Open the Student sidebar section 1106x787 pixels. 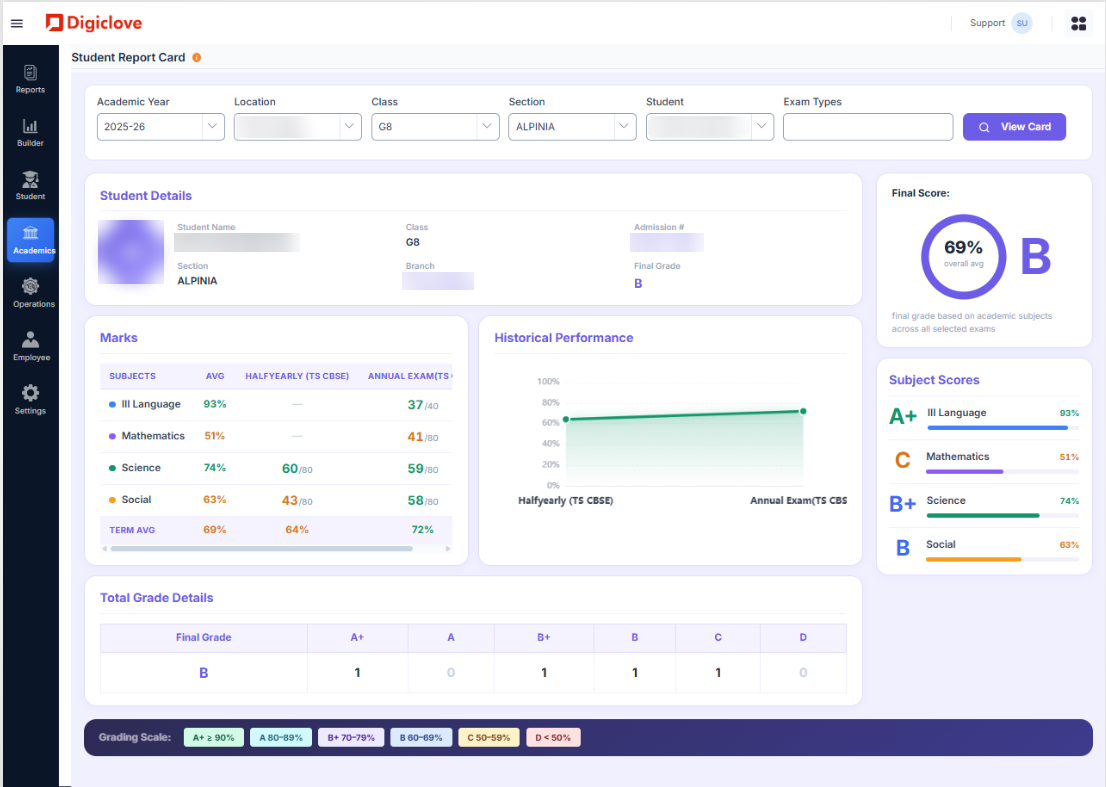[x=30, y=185]
